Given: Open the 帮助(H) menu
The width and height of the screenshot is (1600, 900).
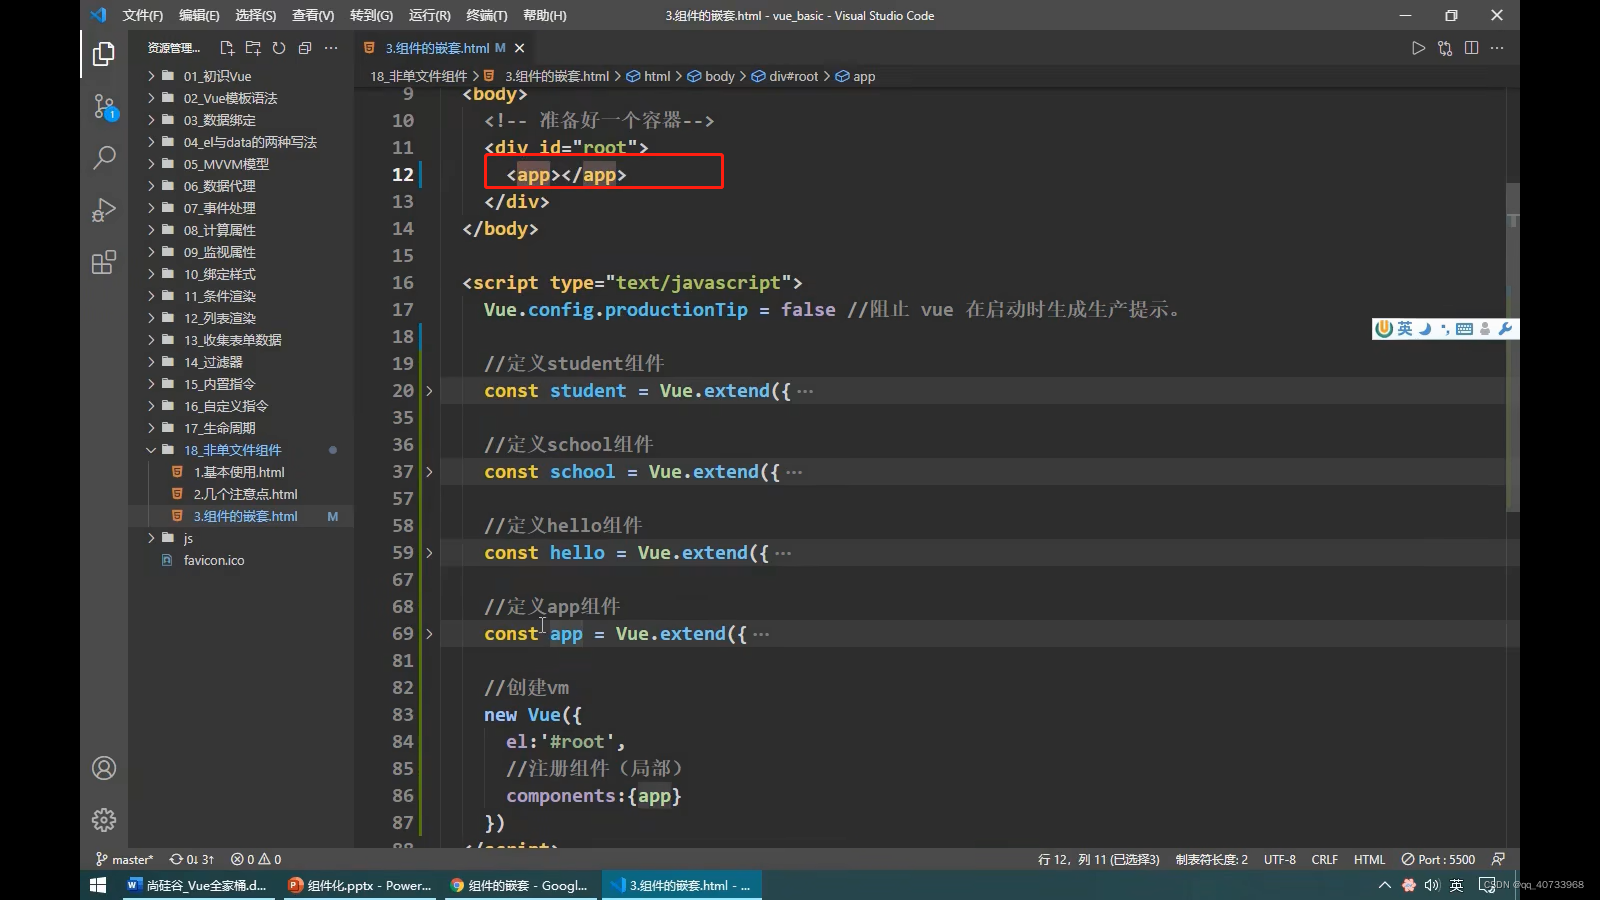Looking at the screenshot, I should (x=545, y=15).
